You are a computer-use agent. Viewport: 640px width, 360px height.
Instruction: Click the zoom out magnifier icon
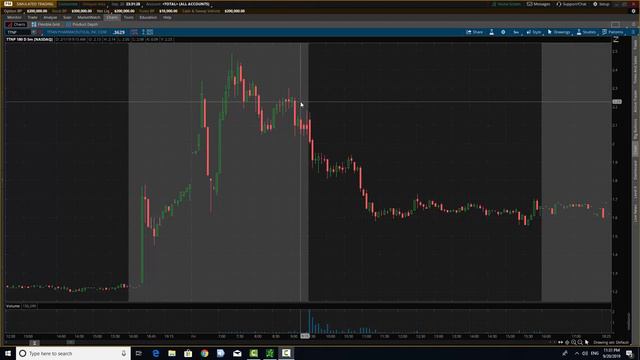pos(580,342)
